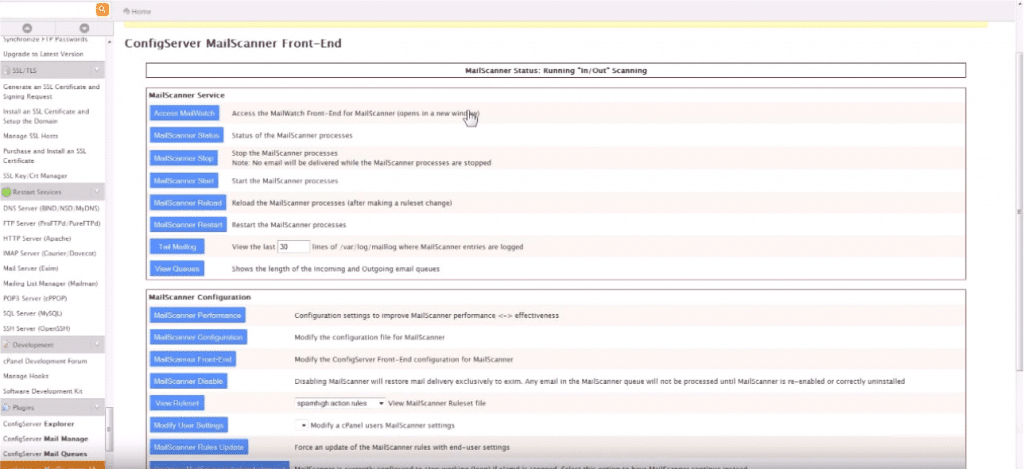The width and height of the screenshot is (1024, 469).
Task: Open cPanel Development Forum link
Action: pos(45,361)
